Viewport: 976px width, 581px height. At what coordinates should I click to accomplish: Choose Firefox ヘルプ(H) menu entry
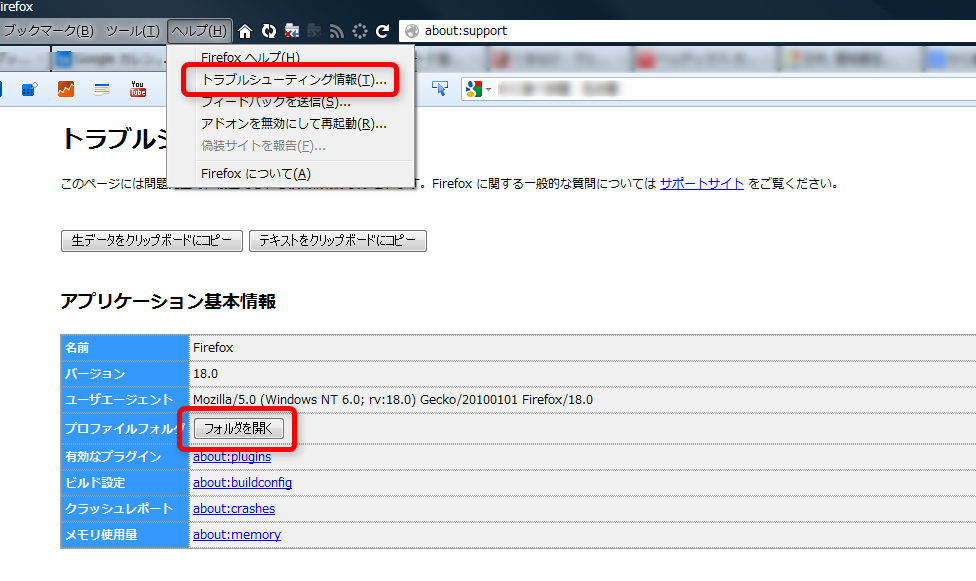pyautogui.click(x=250, y=57)
